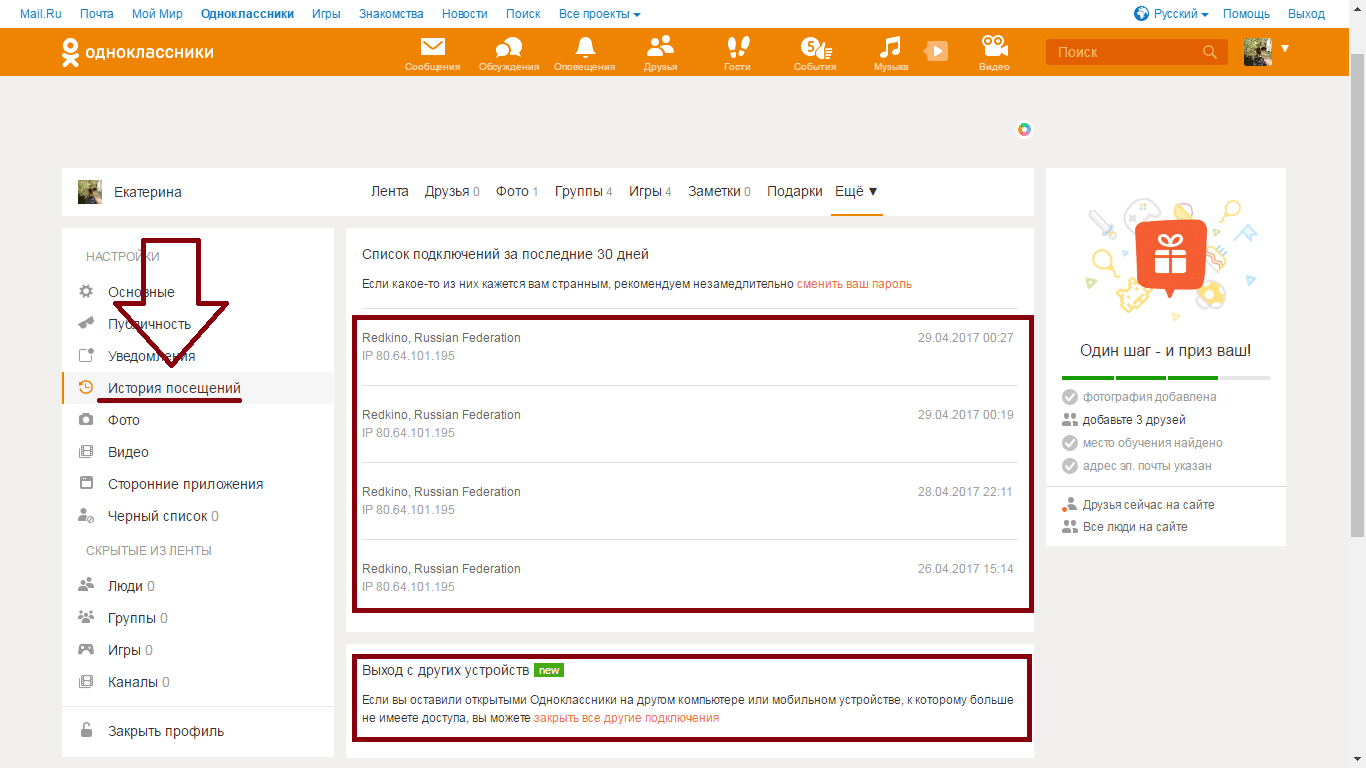
Task: Open Черный список in settings sidebar
Action: tap(157, 516)
